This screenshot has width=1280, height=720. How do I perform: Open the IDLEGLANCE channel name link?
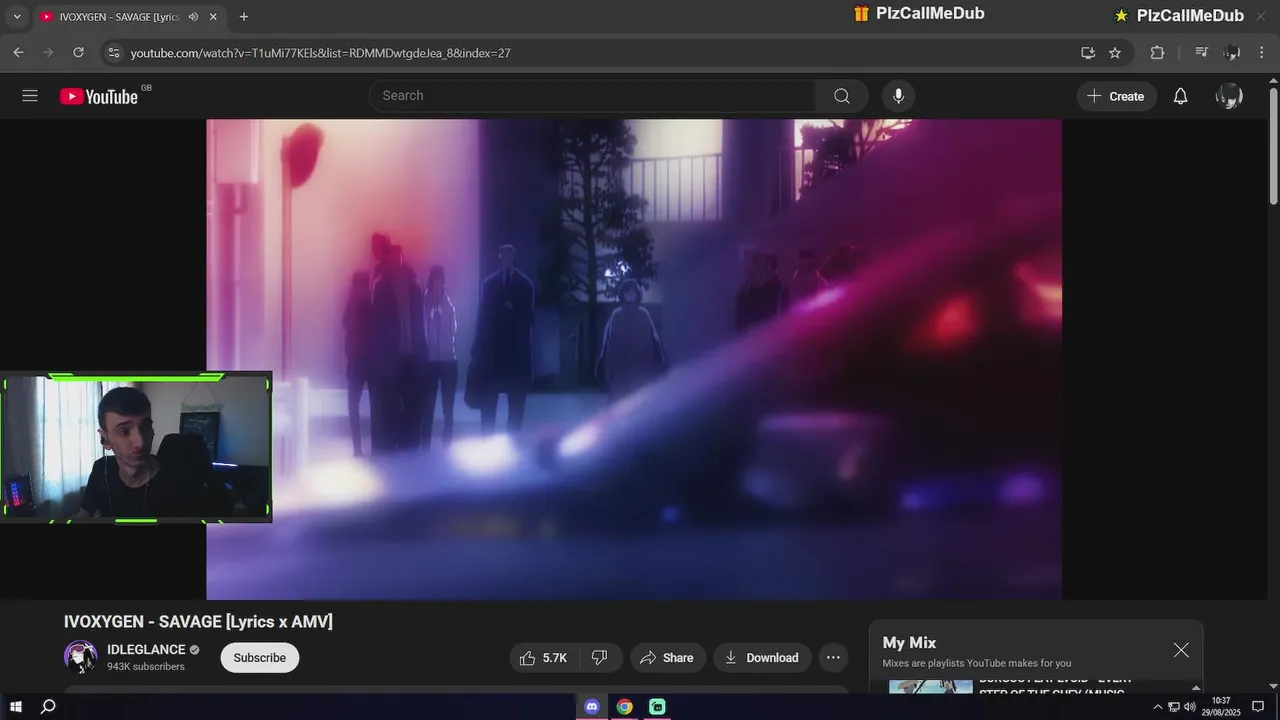tap(146, 650)
